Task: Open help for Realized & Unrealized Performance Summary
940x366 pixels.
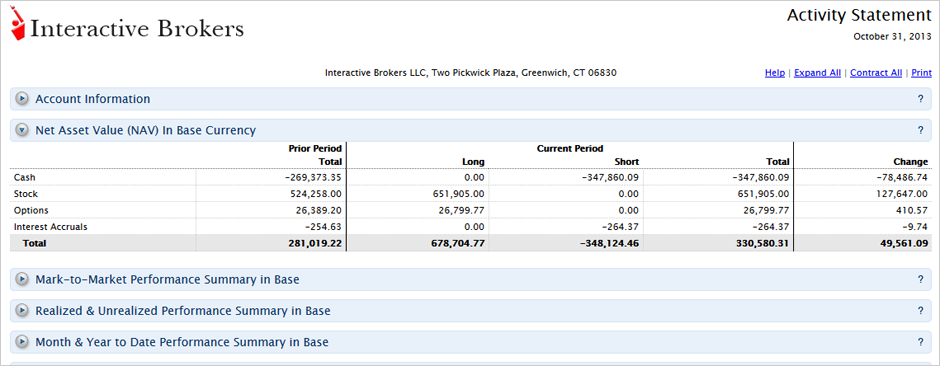Action: [x=920, y=311]
